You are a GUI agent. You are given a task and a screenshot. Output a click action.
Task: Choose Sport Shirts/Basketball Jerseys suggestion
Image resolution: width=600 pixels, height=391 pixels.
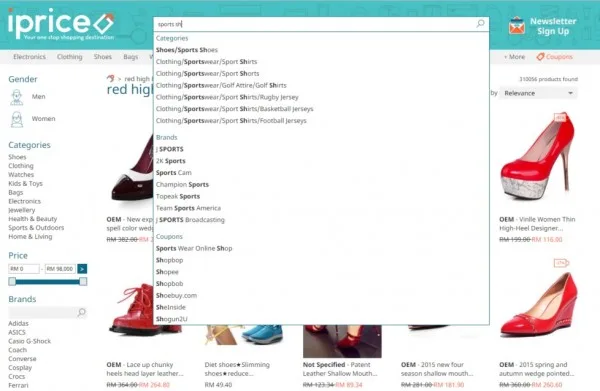pos(235,109)
